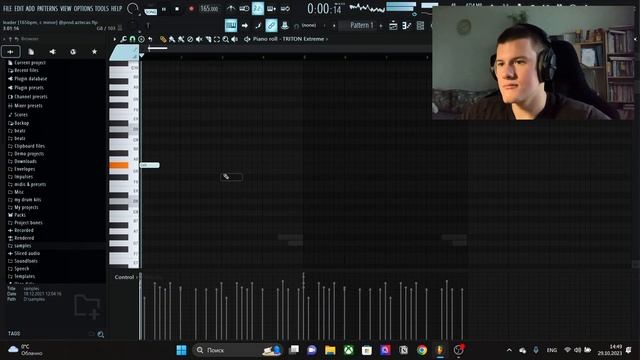Click the play/pause transport button
Viewport: 640px width, 360px height.
(x=164, y=9)
